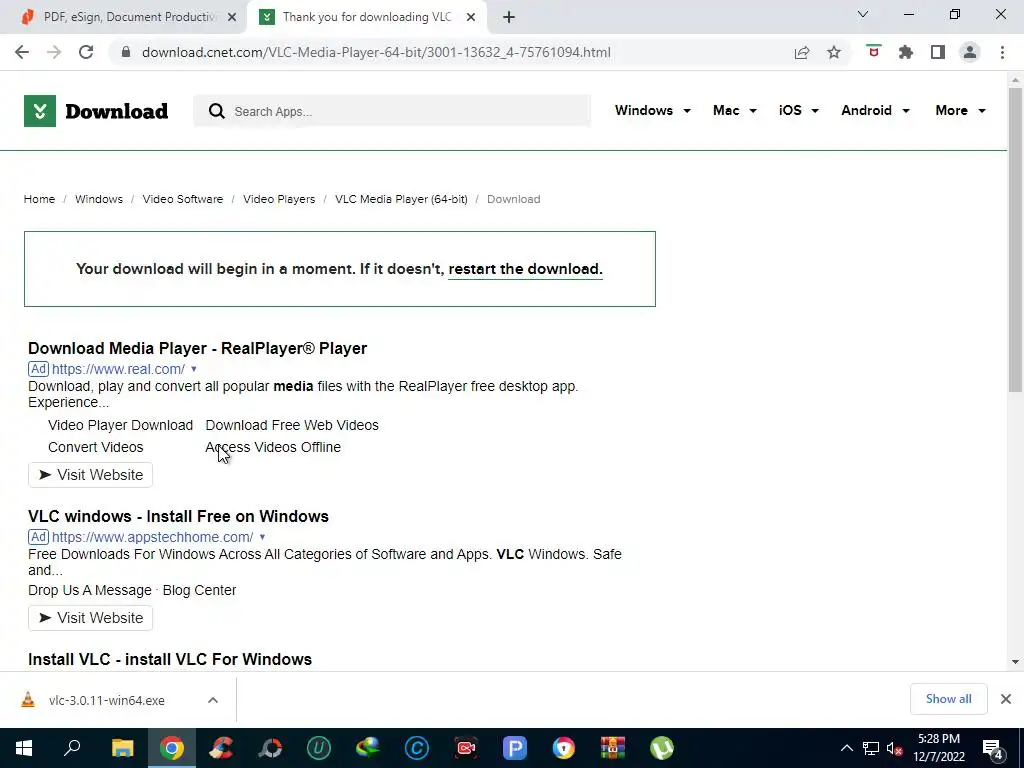
Task: Open the Blog Center link
Action: tap(199, 590)
